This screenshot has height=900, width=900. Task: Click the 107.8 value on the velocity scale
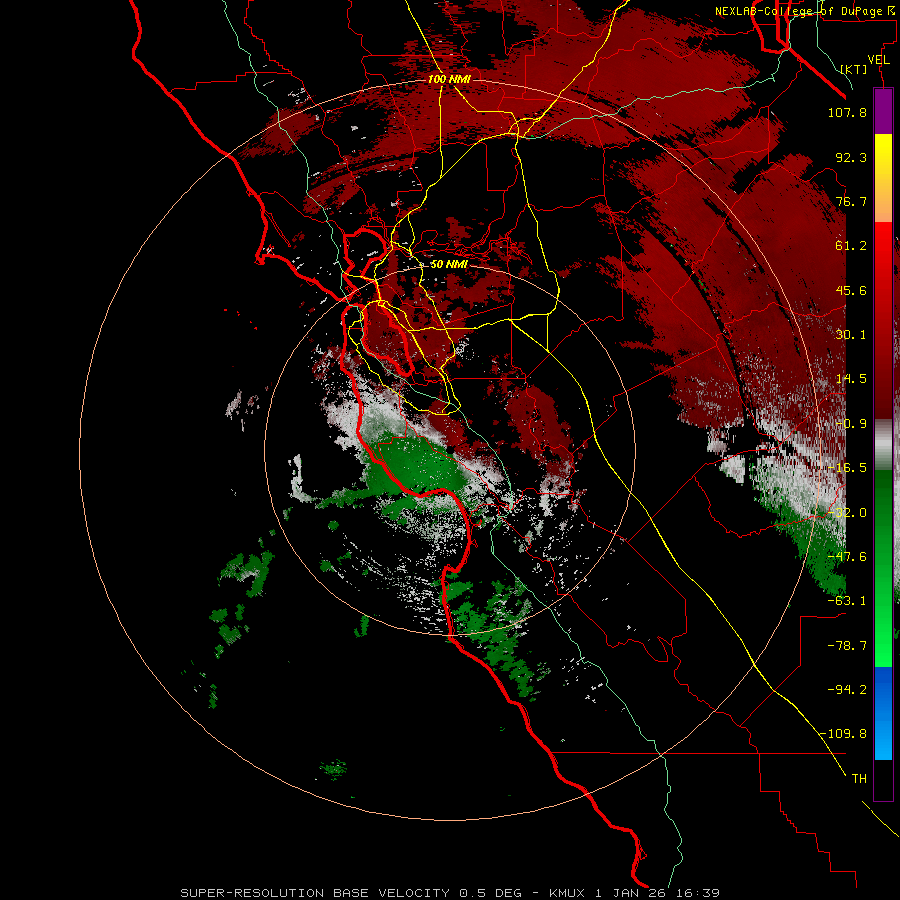pyautogui.click(x=847, y=112)
